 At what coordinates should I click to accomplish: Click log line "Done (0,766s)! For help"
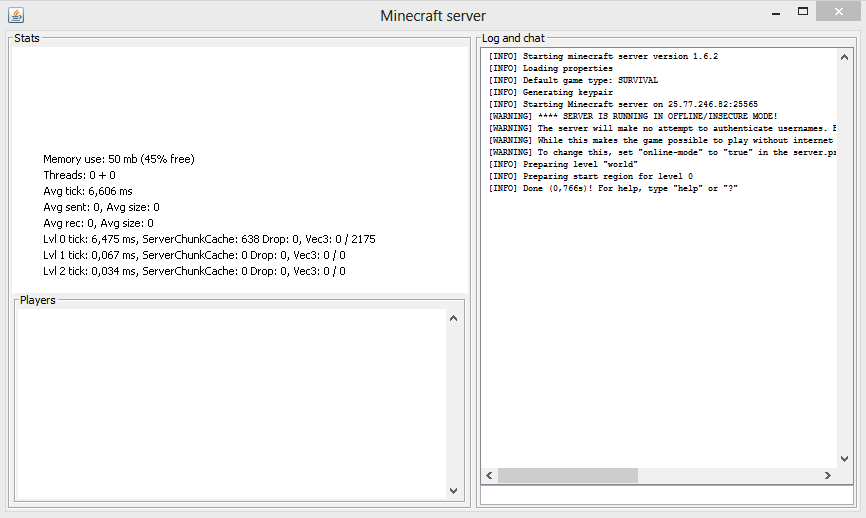tap(613, 189)
